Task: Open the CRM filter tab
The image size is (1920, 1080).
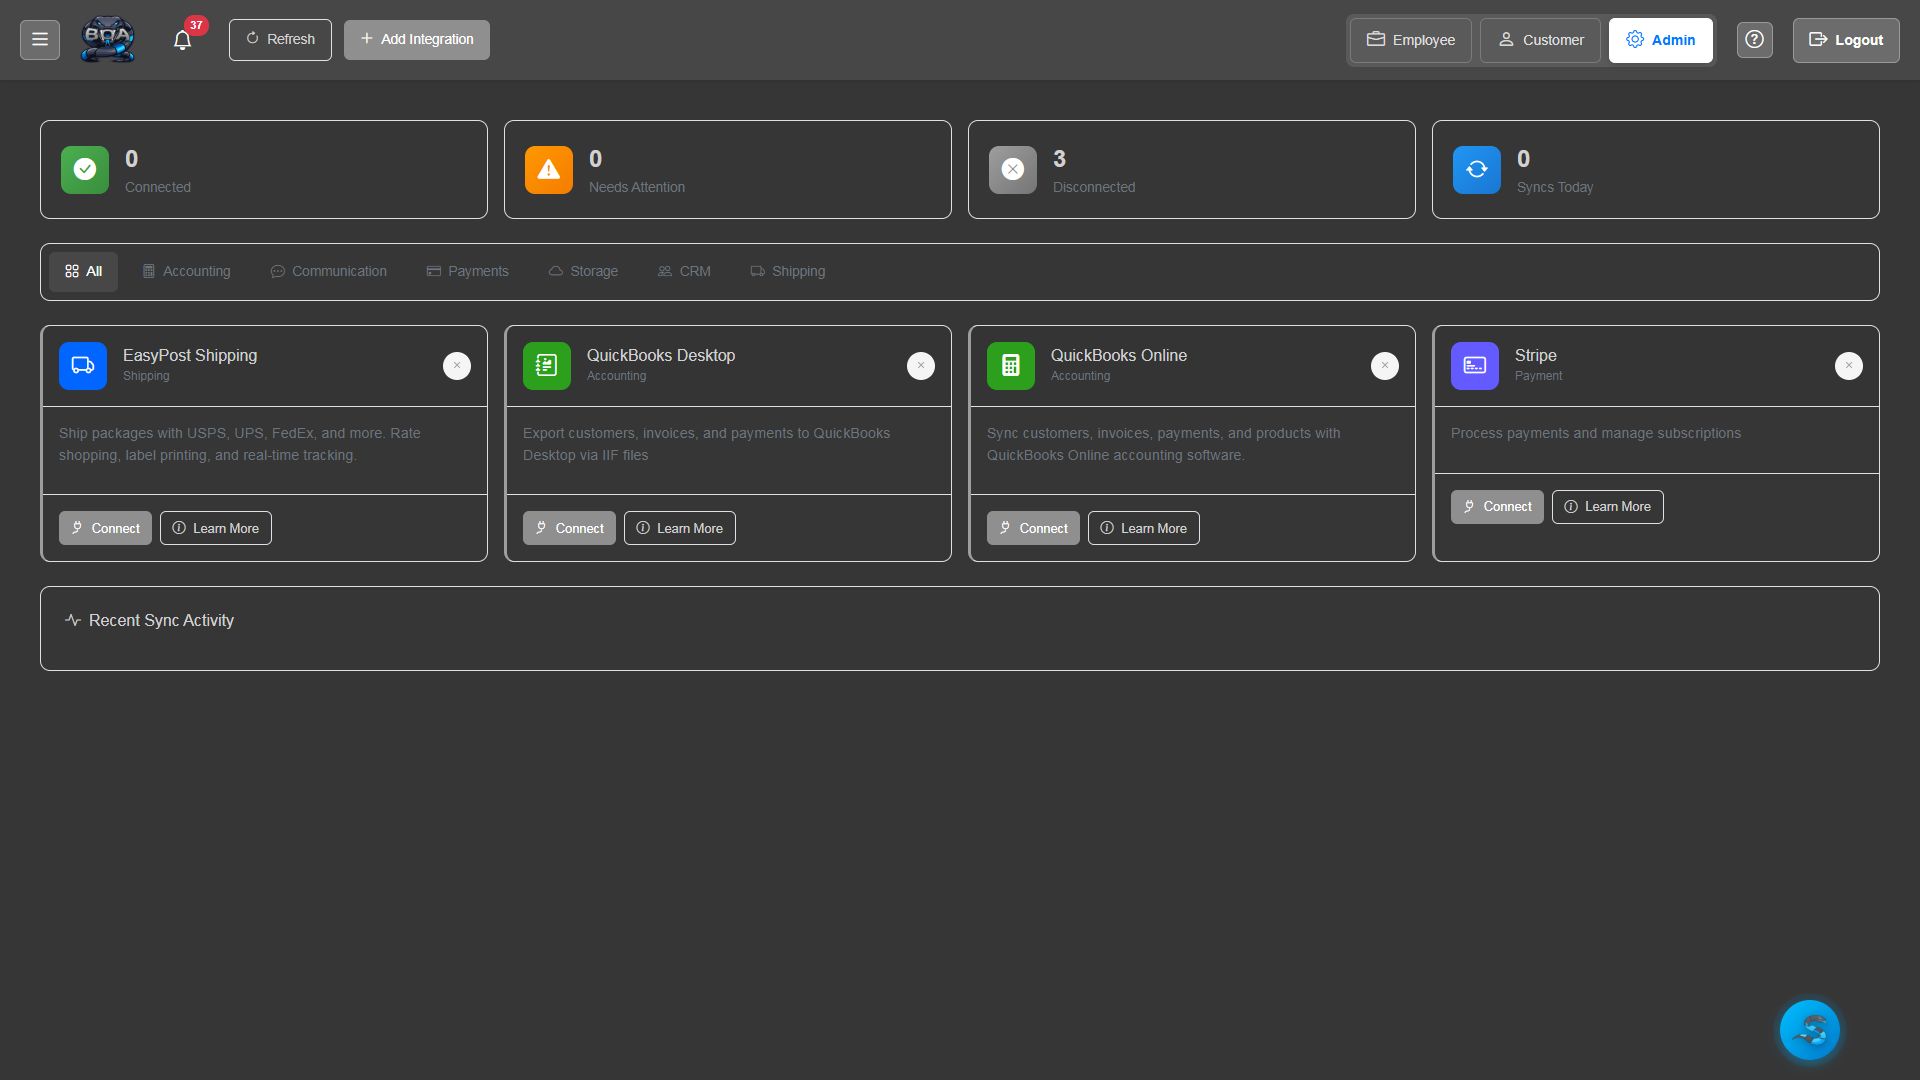Action: coord(684,271)
